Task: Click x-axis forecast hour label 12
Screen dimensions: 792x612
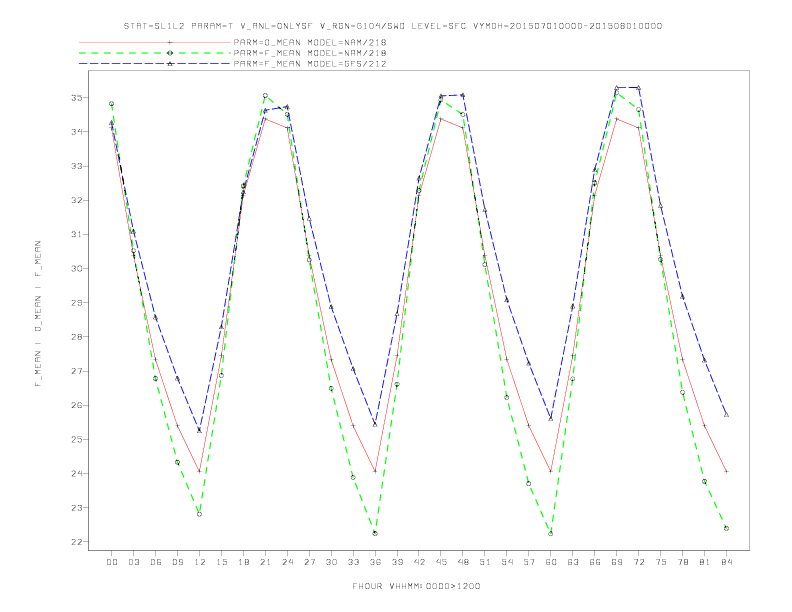Action: [200, 562]
